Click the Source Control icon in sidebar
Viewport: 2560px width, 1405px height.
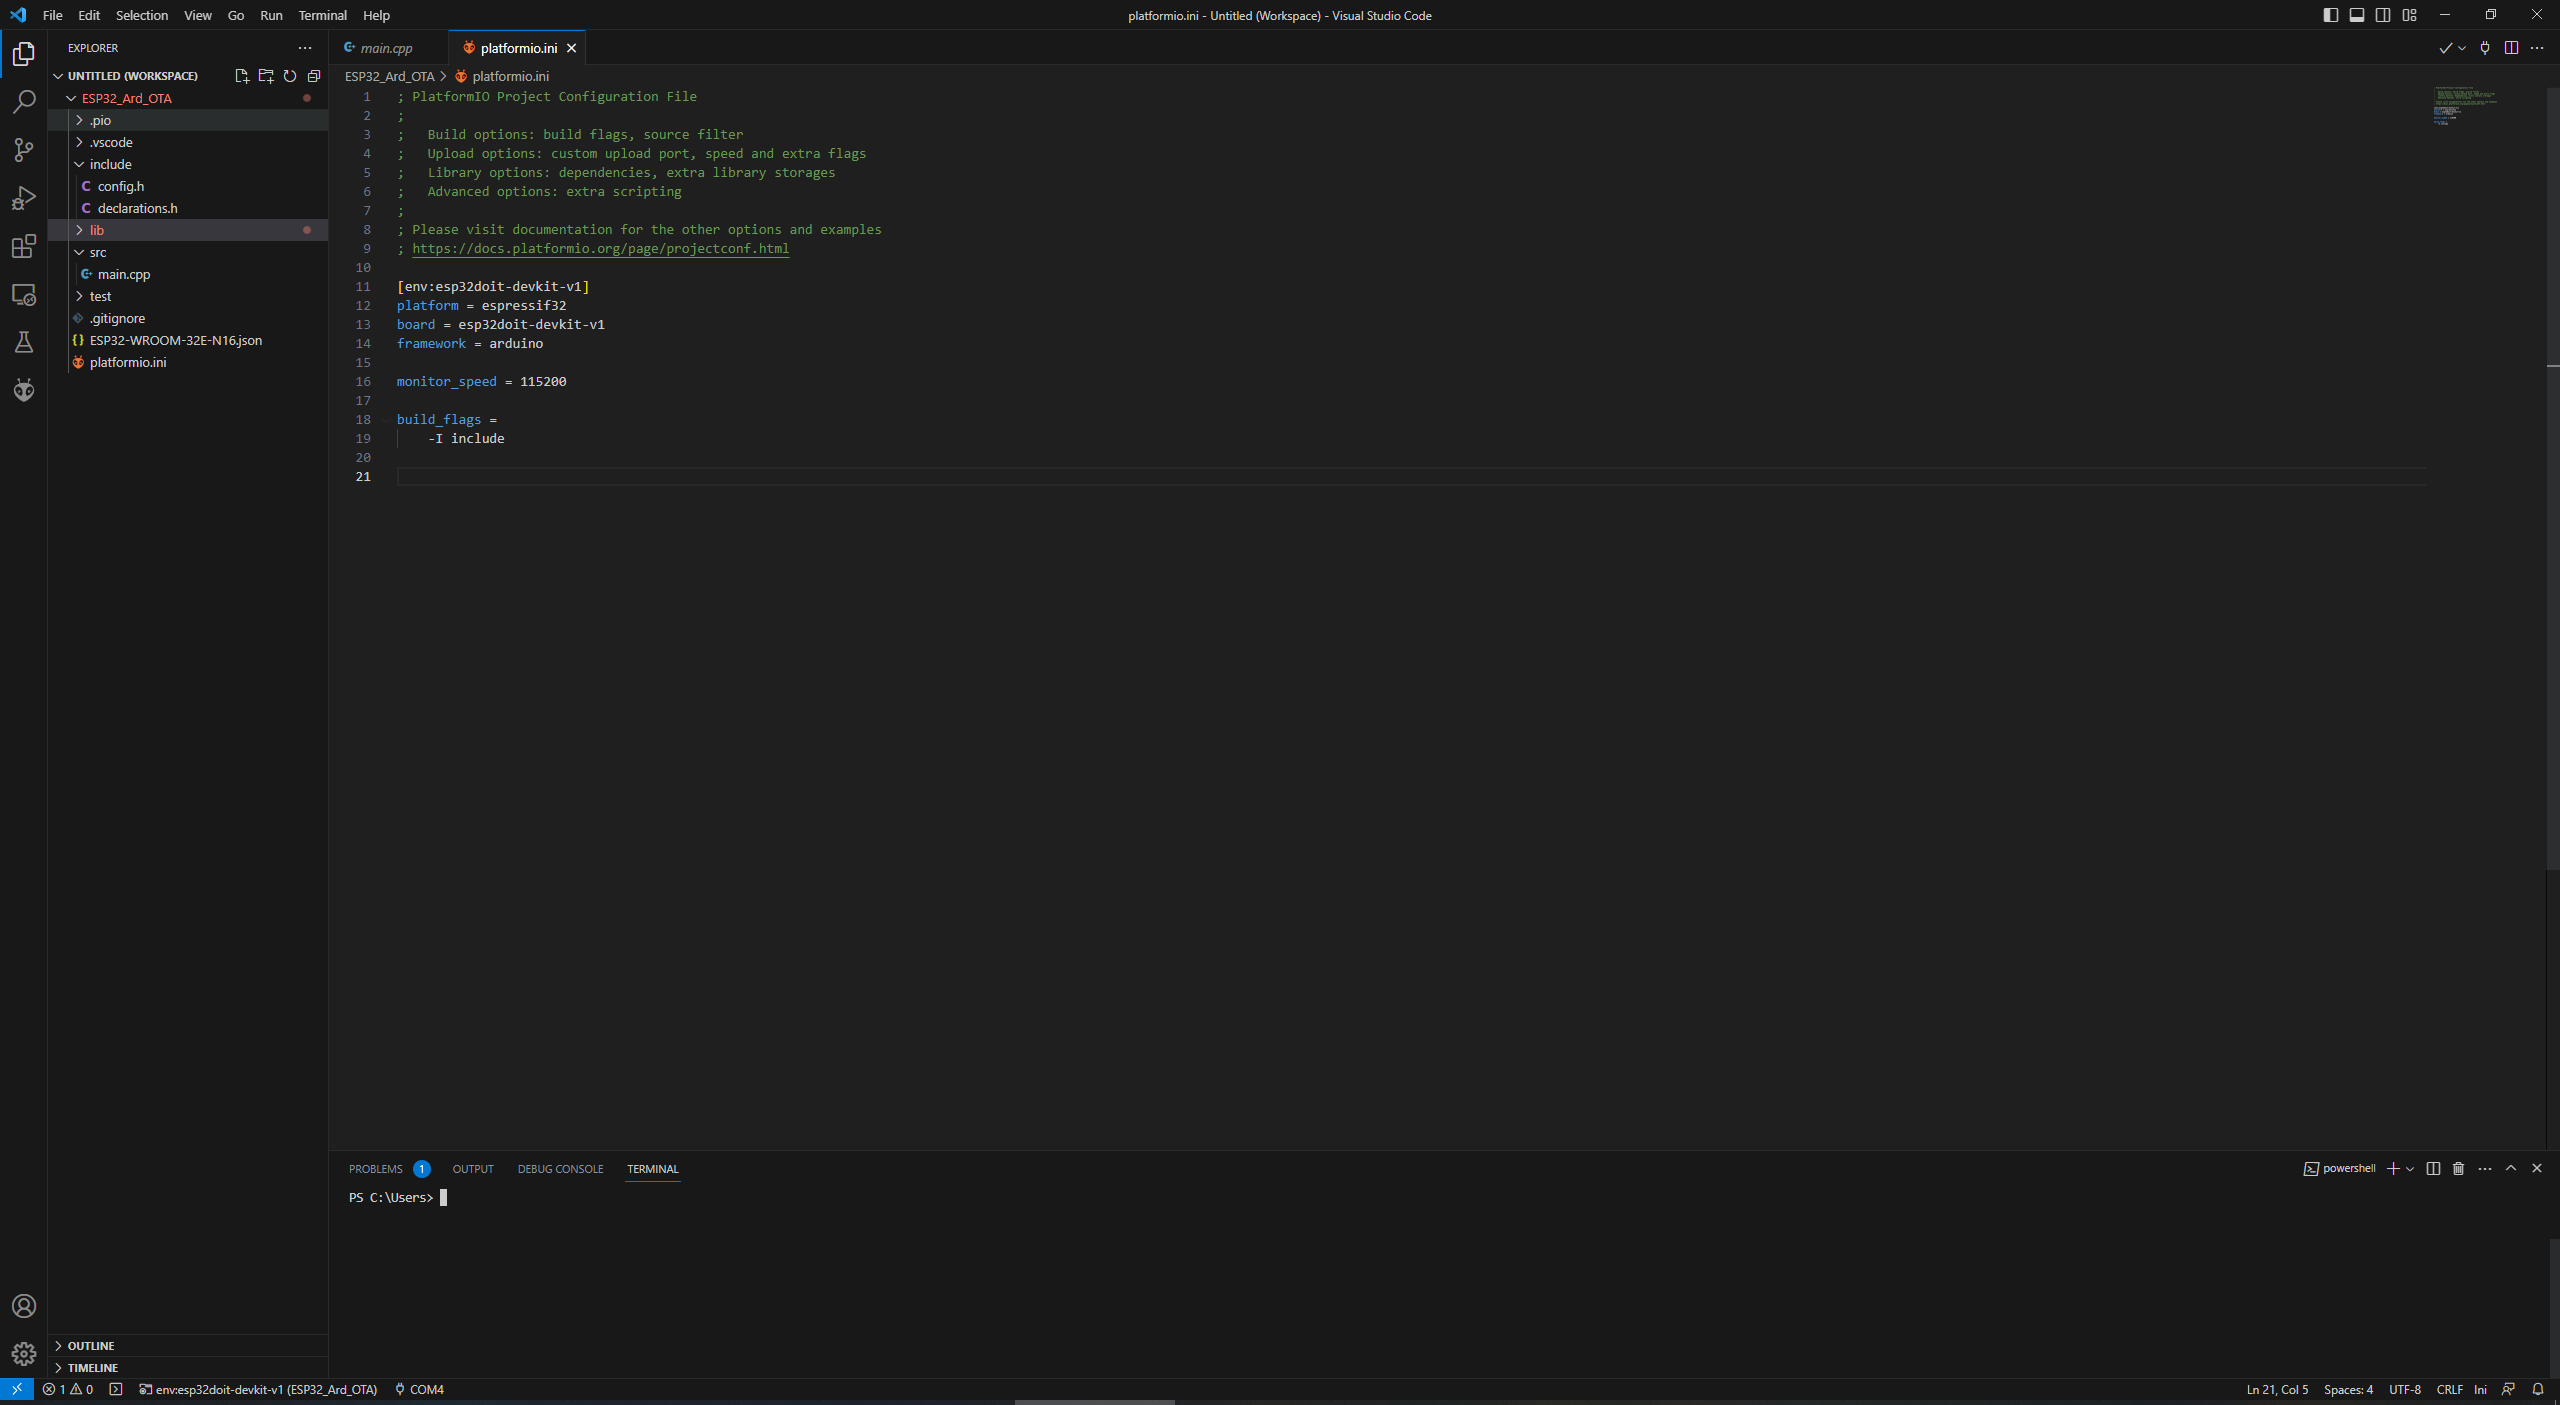coord(22,149)
